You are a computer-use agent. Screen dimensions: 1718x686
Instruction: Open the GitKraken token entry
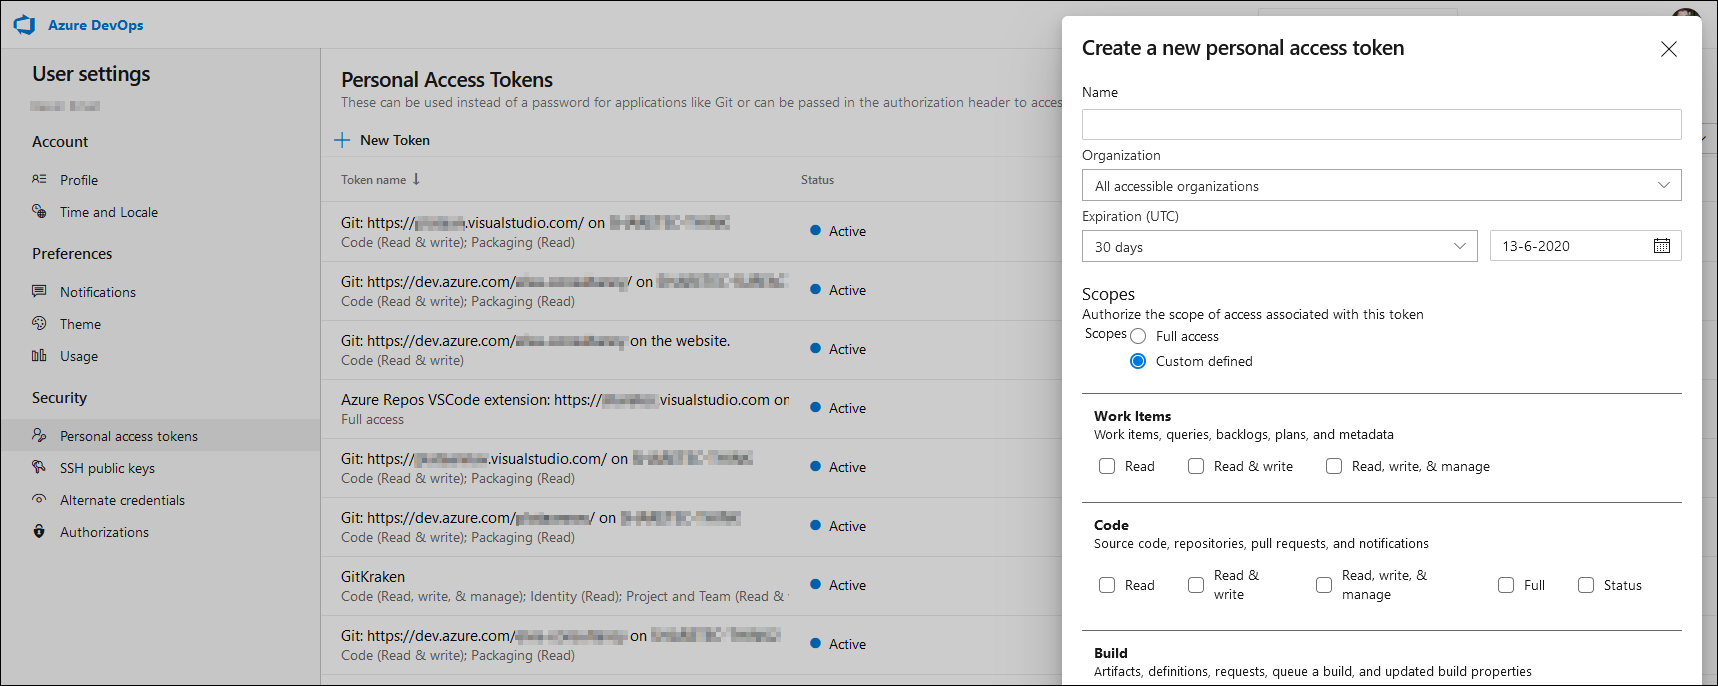[x=373, y=577]
